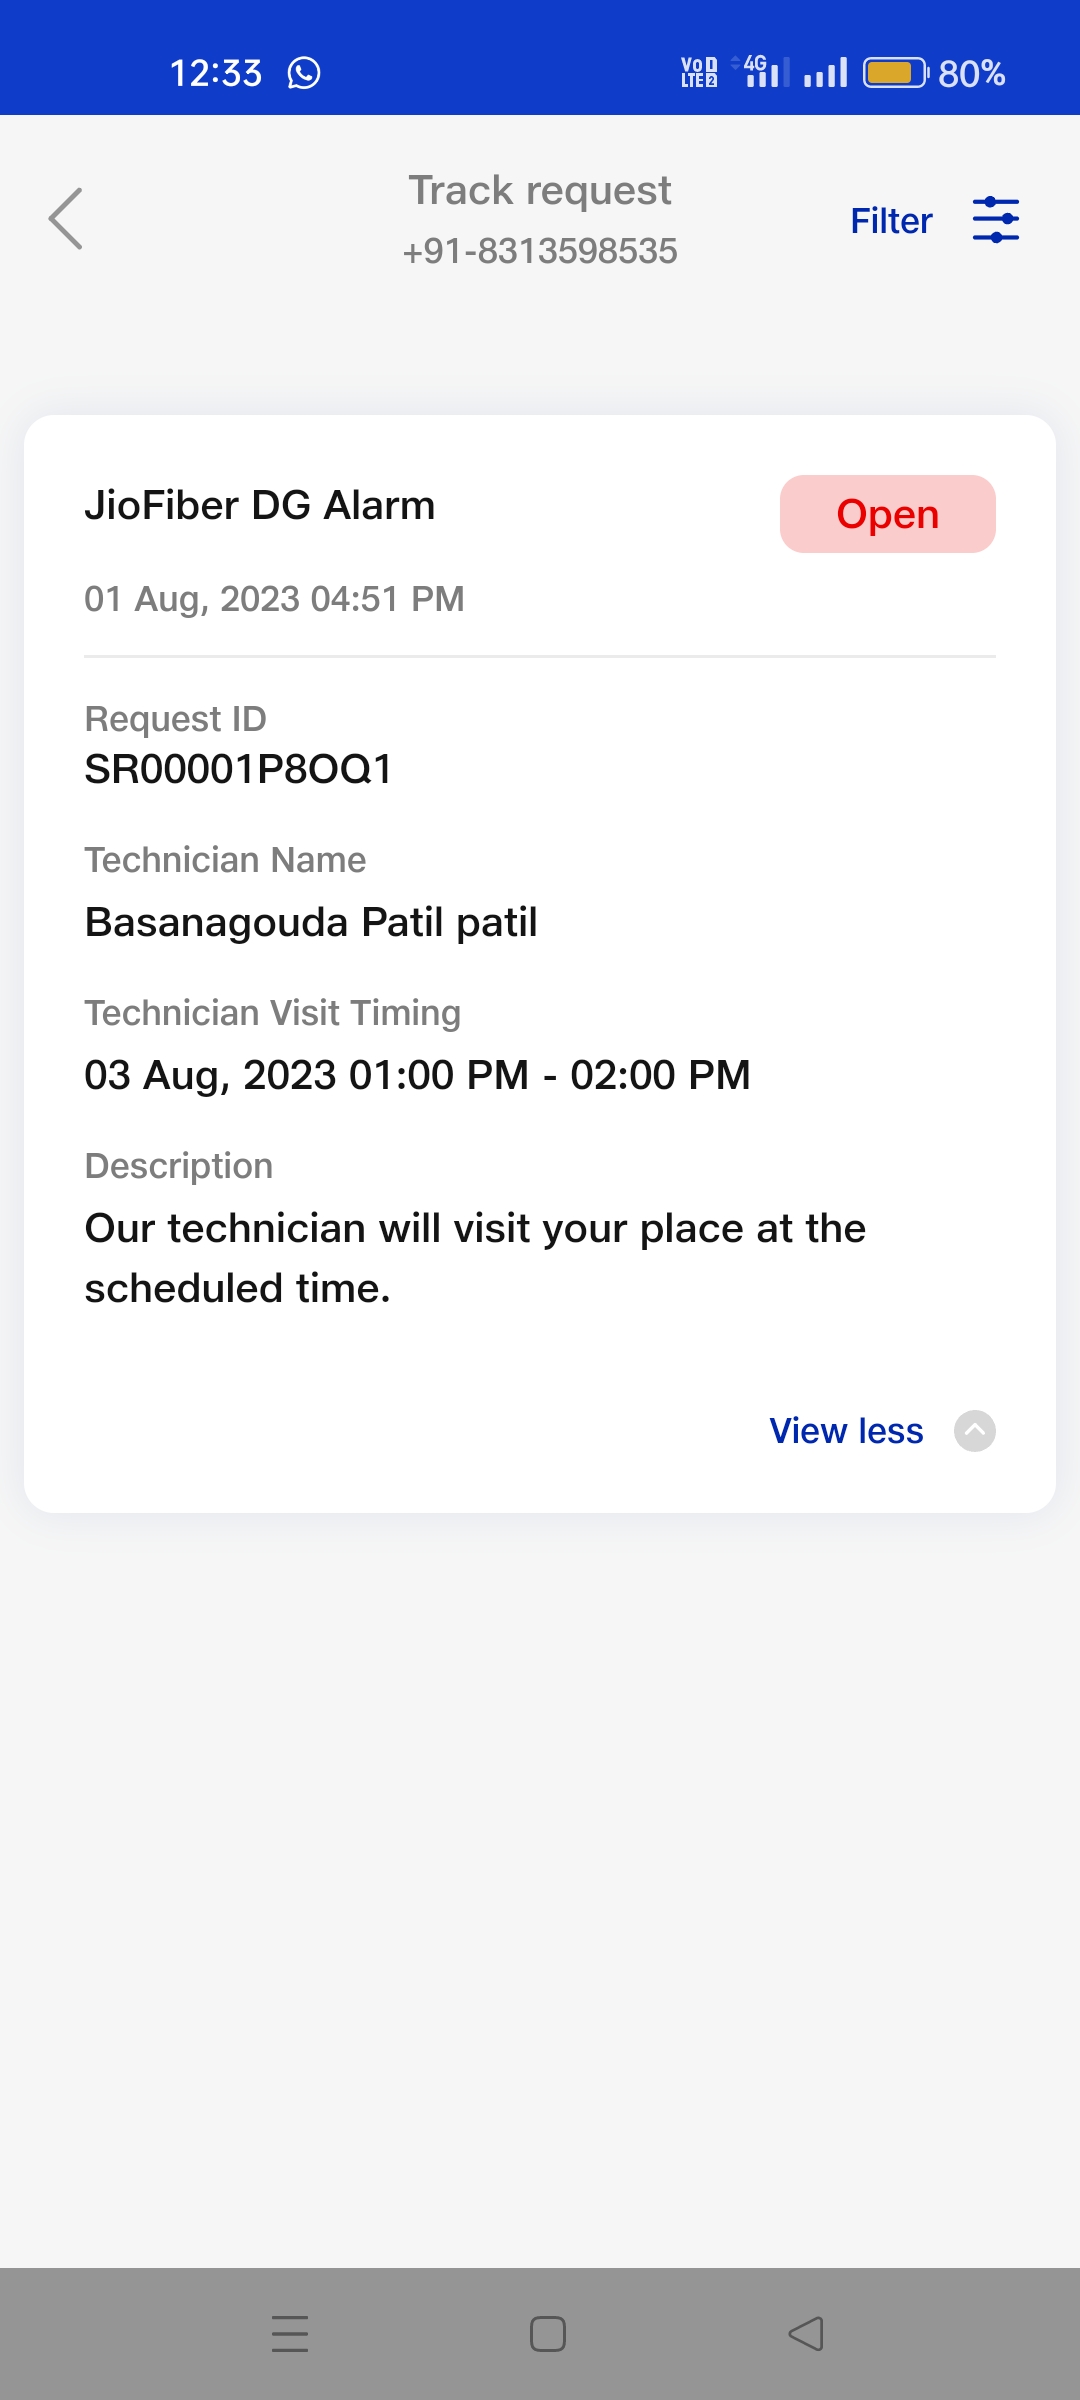Tap the Track request page title
The image size is (1080, 2400).
click(540, 190)
